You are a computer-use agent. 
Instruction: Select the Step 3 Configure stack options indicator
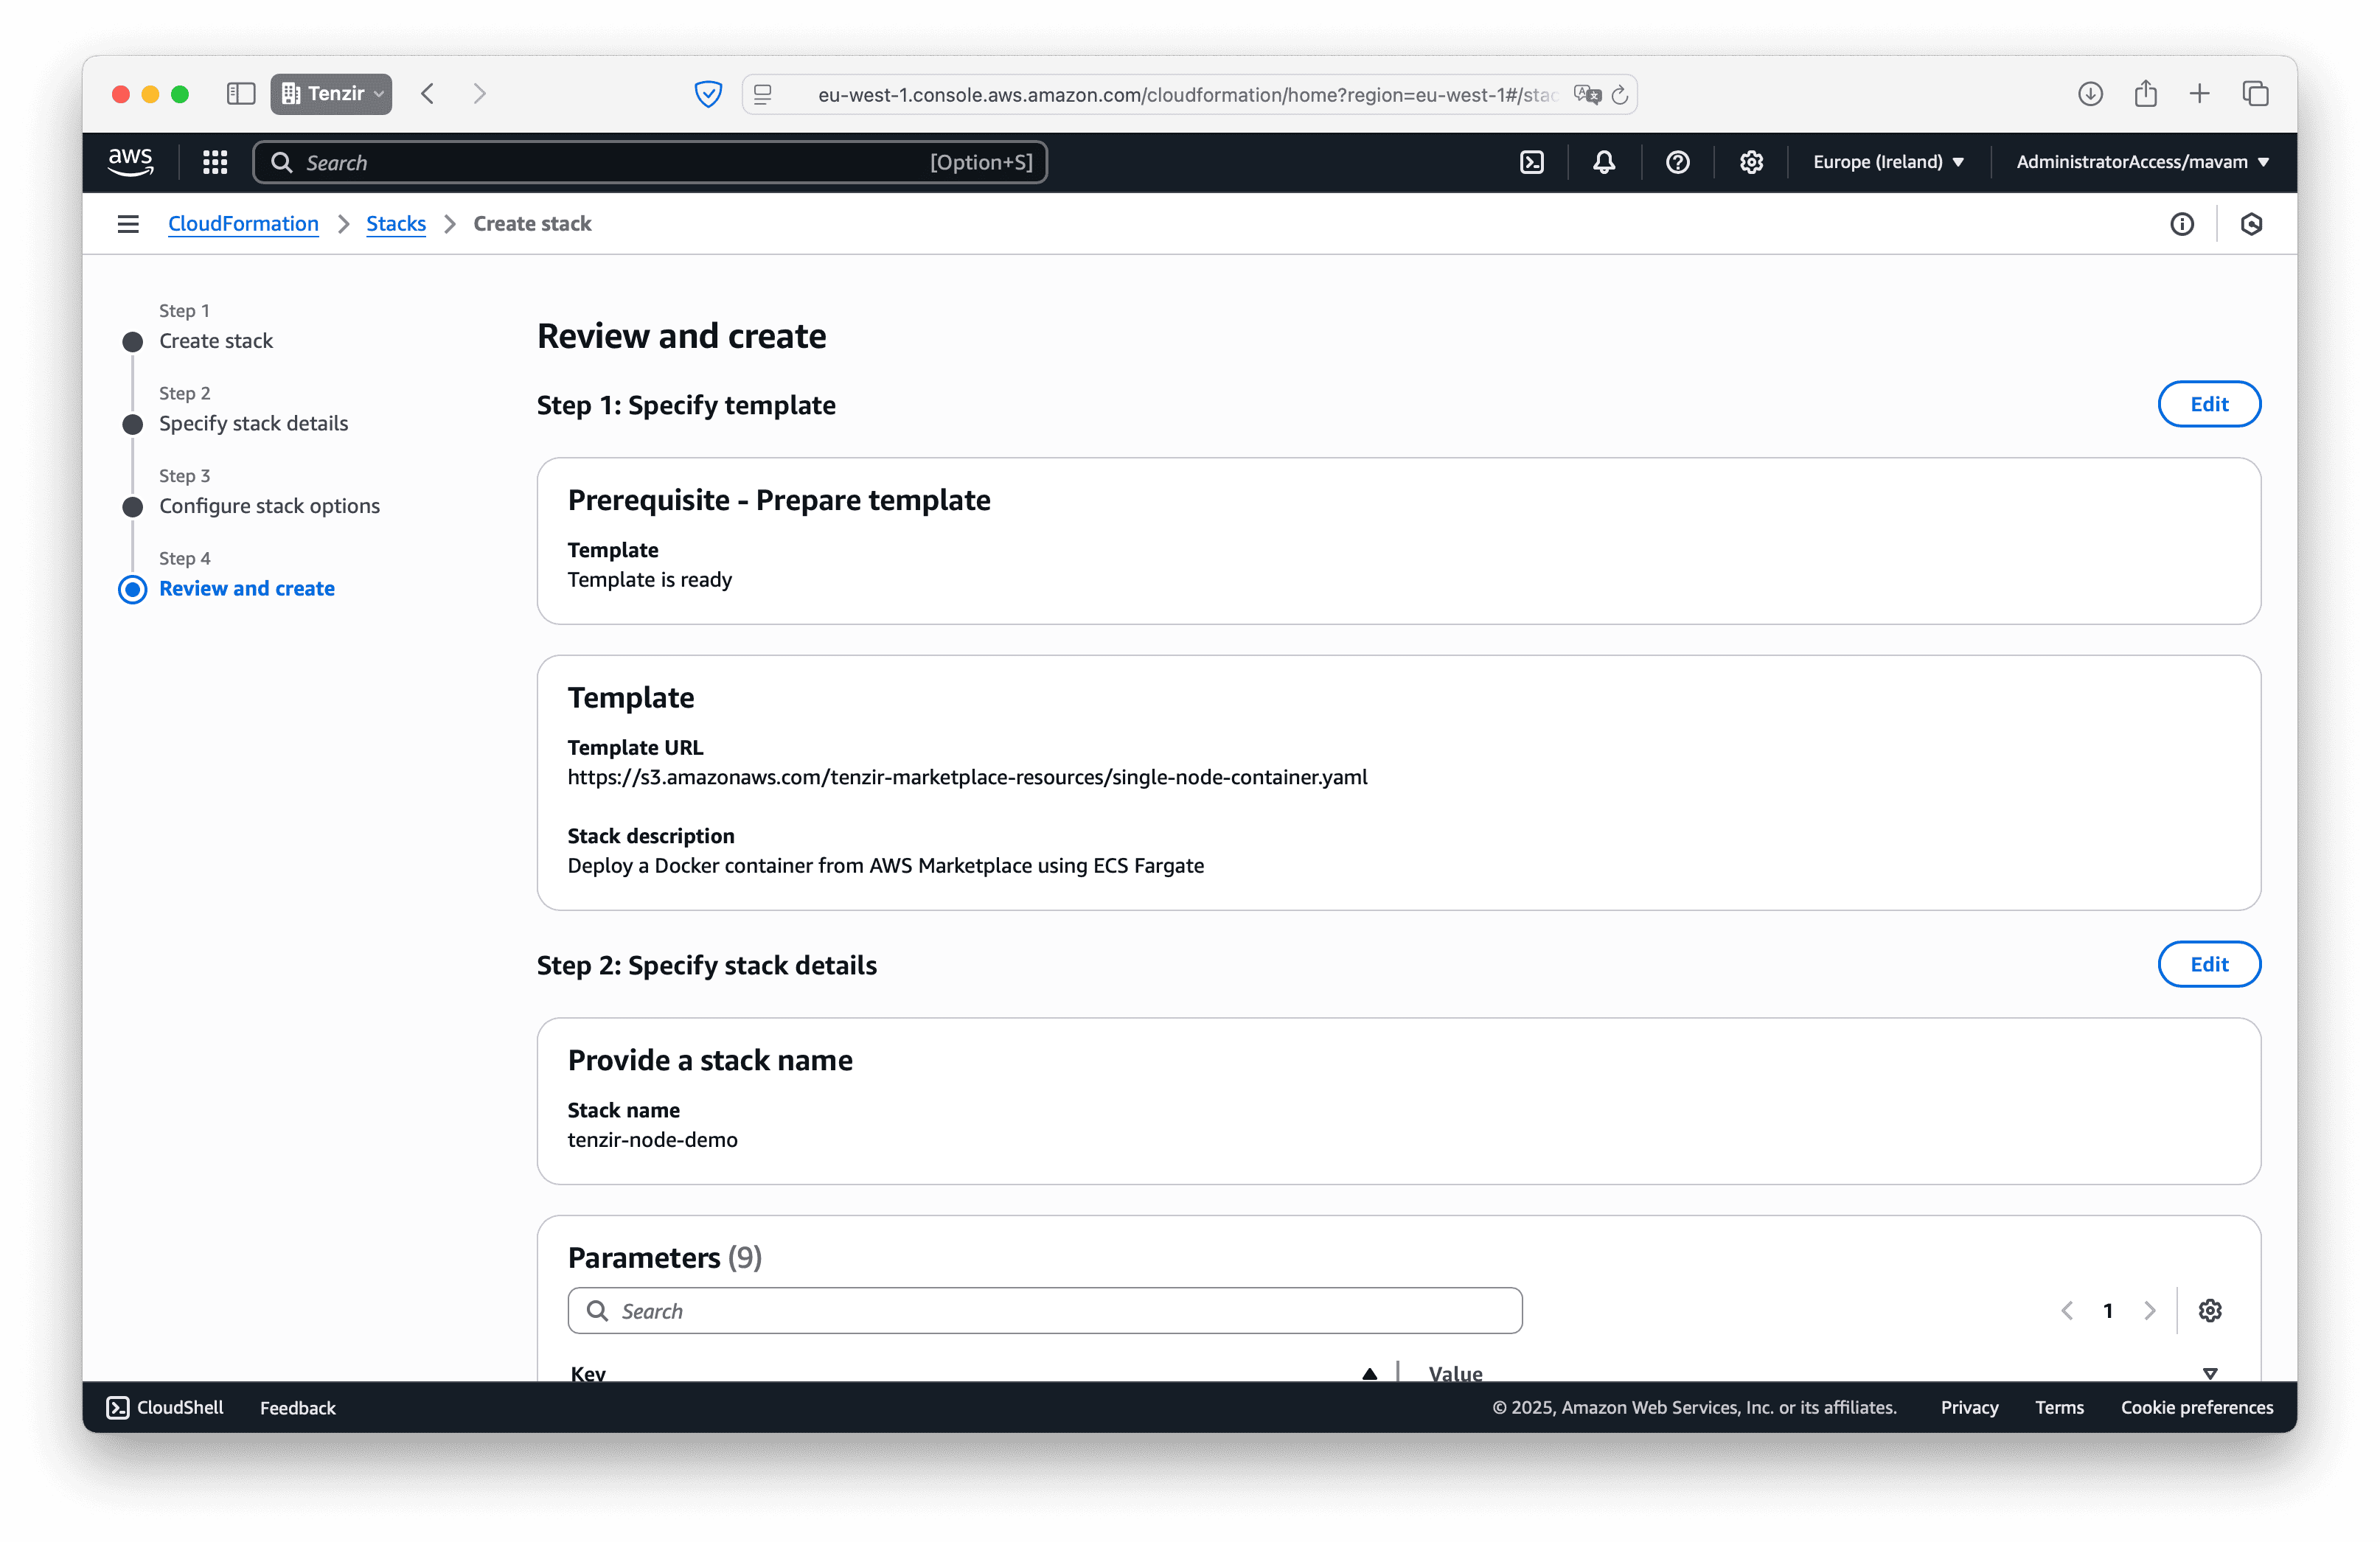132,506
